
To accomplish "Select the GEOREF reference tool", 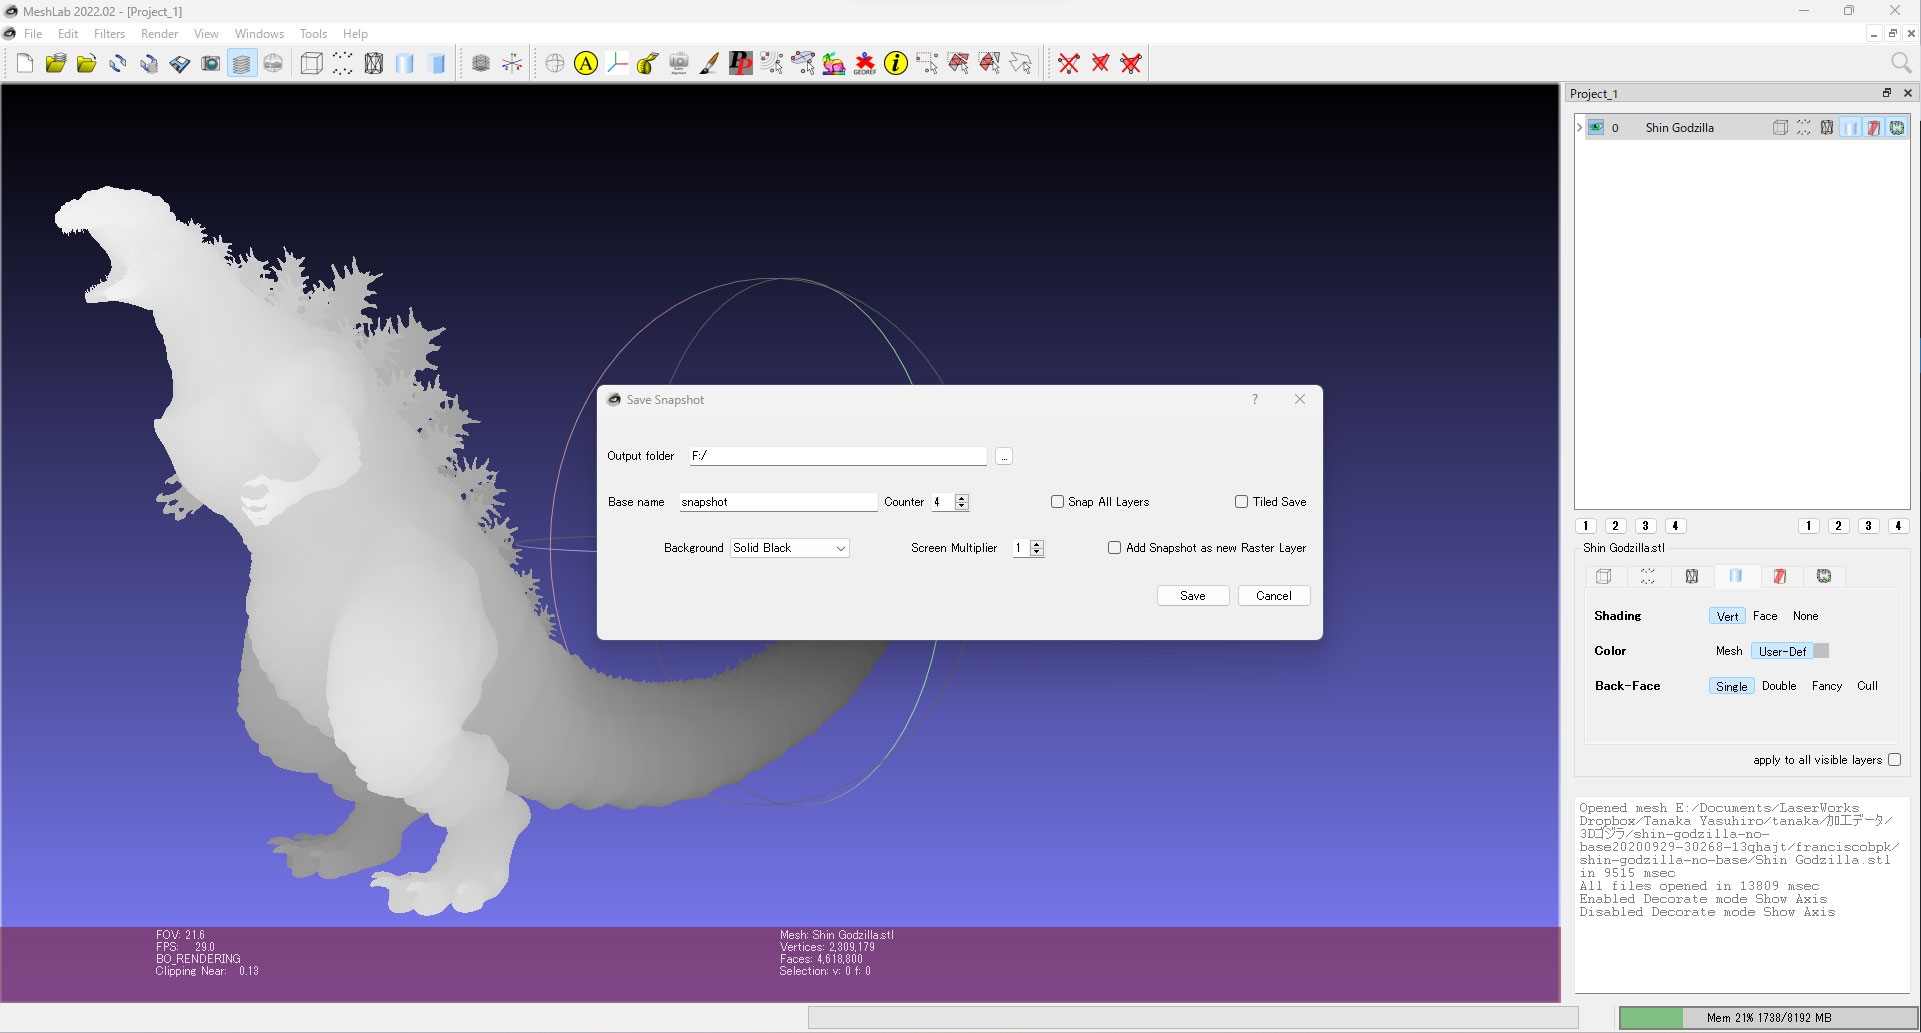I will pyautogui.click(x=865, y=63).
